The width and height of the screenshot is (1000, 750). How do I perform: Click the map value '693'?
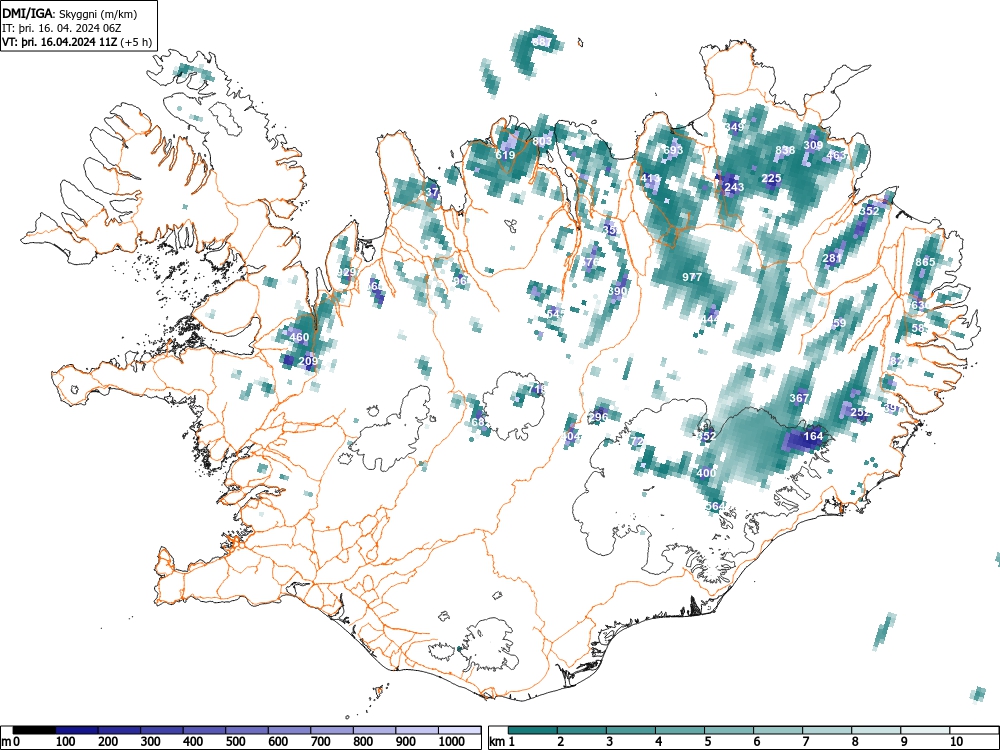673,150
